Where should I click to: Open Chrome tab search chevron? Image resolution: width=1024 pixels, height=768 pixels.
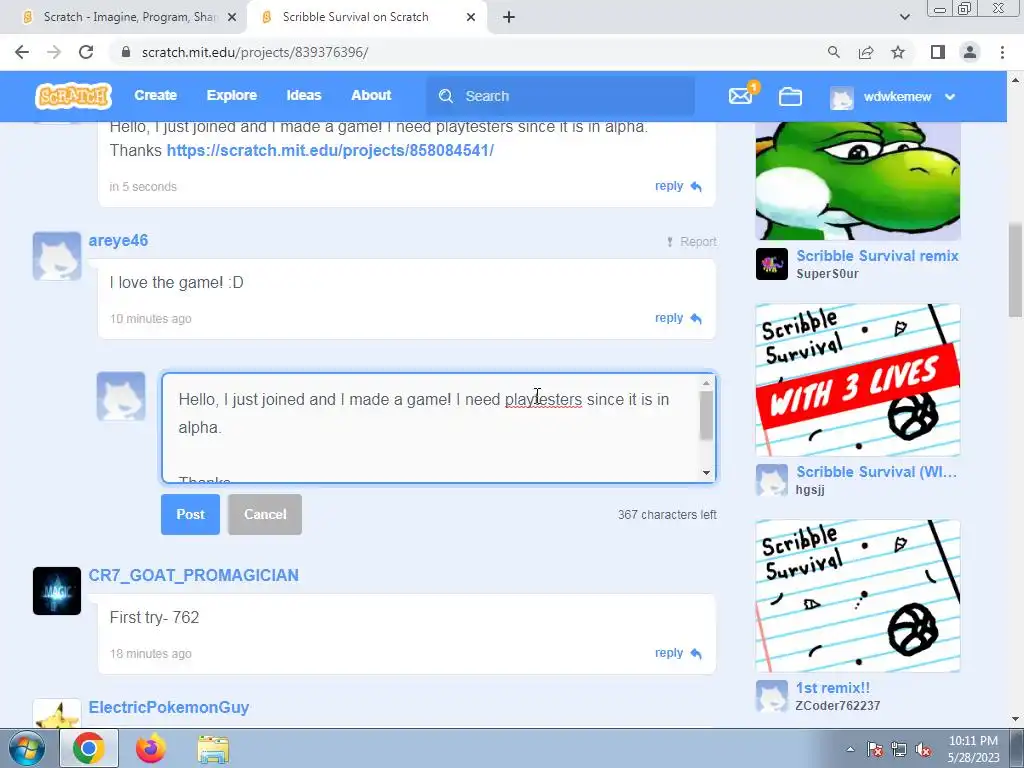[904, 17]
